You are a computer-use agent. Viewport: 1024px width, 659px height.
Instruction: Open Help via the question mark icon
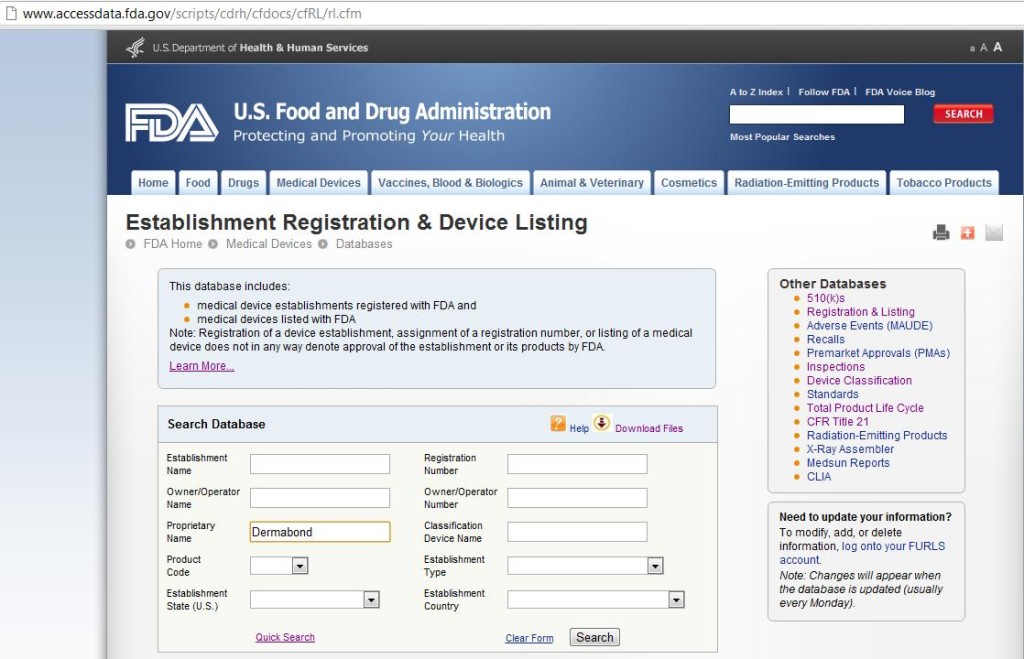point(558,424)
